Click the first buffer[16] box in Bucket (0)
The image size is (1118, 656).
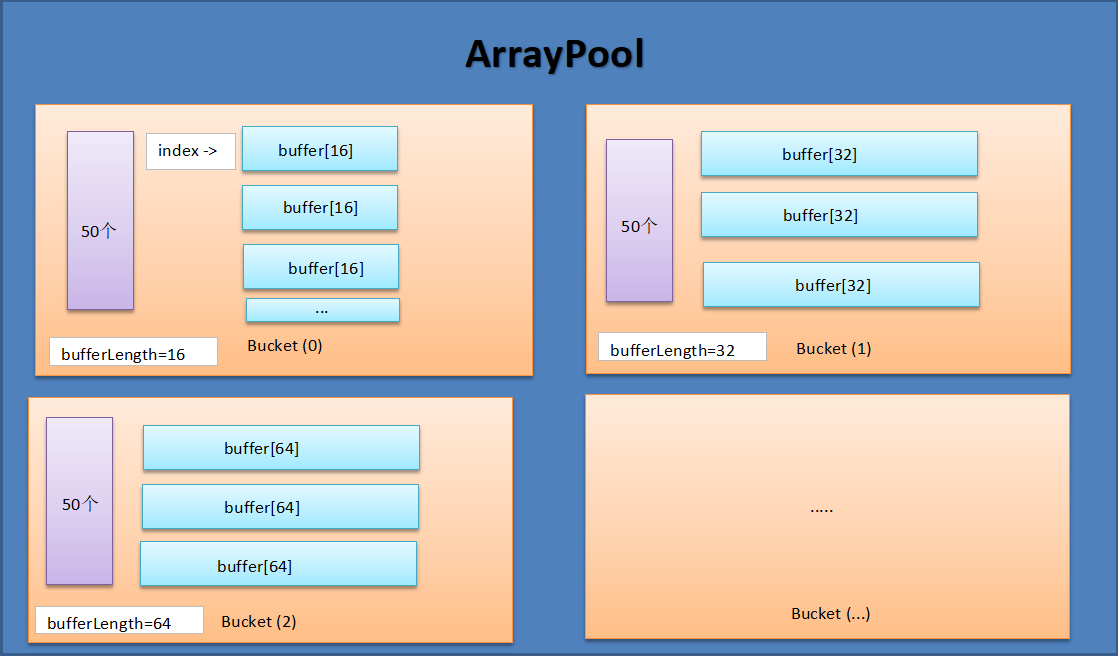(319, 148)
